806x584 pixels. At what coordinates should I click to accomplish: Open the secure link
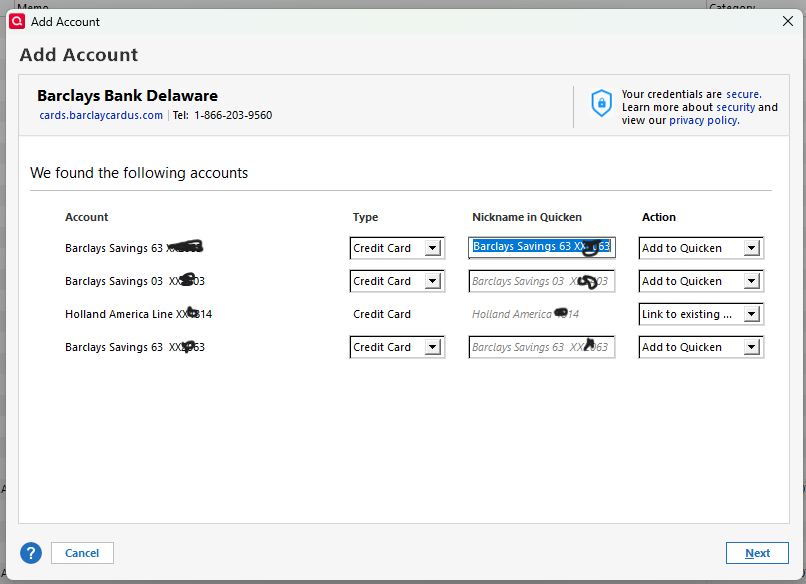click(744, 94)
